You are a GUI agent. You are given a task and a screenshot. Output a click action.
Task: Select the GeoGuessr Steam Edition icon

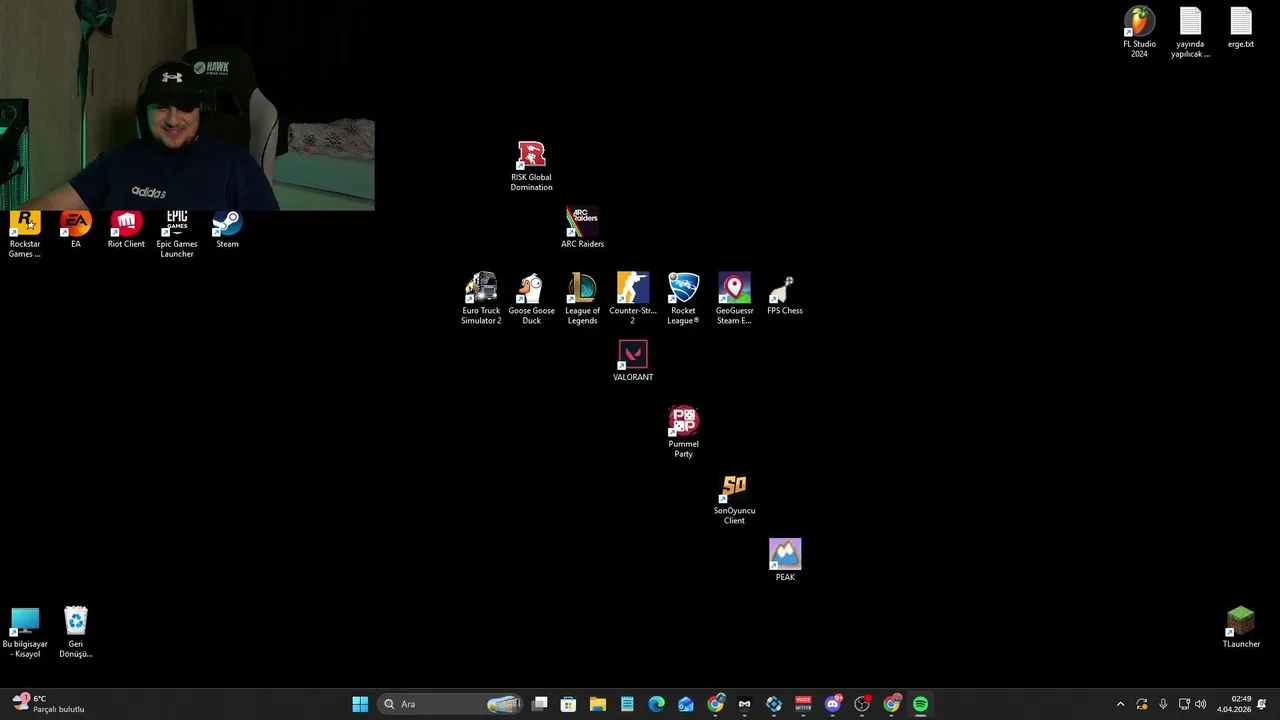(734, 299)
